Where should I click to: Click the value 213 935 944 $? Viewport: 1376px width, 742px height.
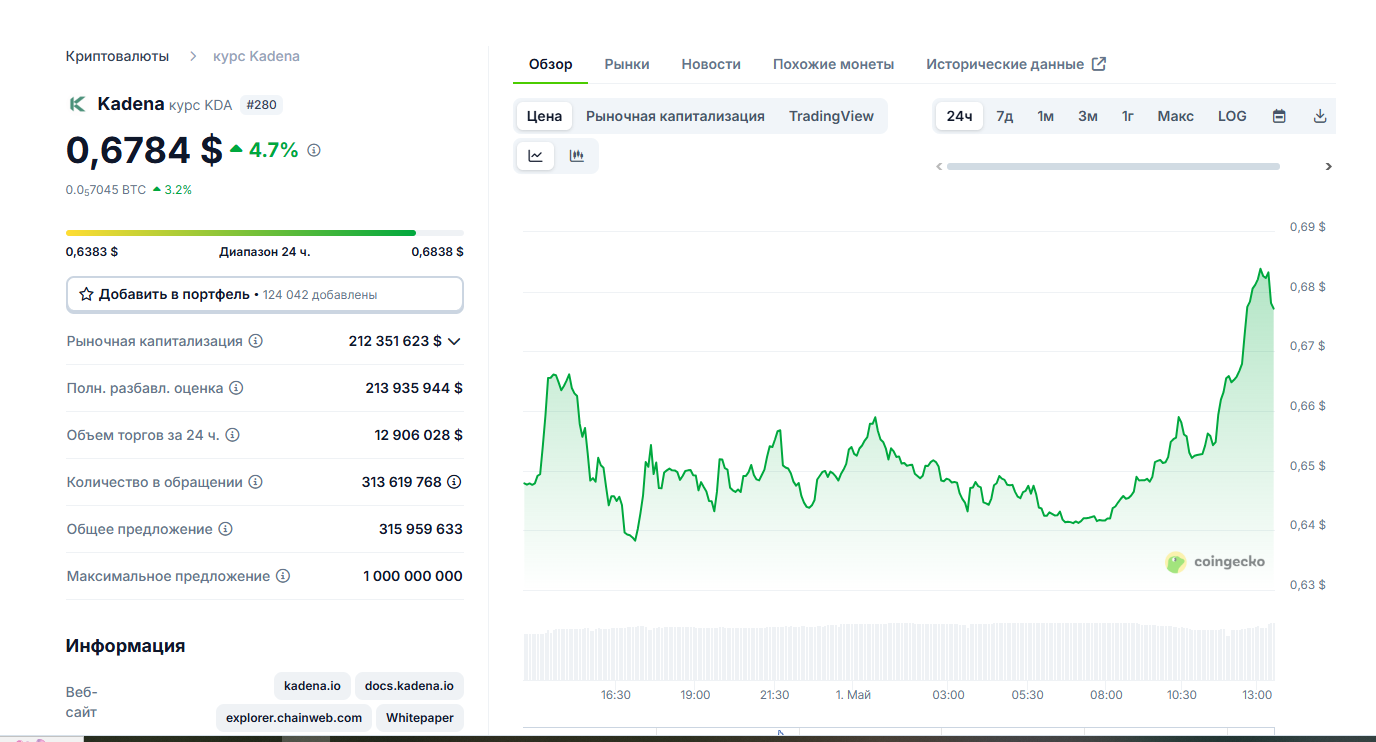(414, 388)
